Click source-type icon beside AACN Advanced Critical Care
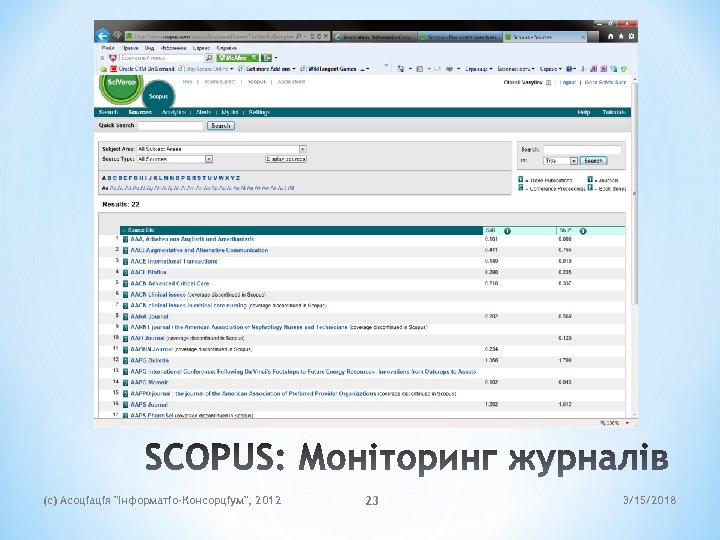Image resolution: width=720 pixels, height=540 pixels. point(125,284)
